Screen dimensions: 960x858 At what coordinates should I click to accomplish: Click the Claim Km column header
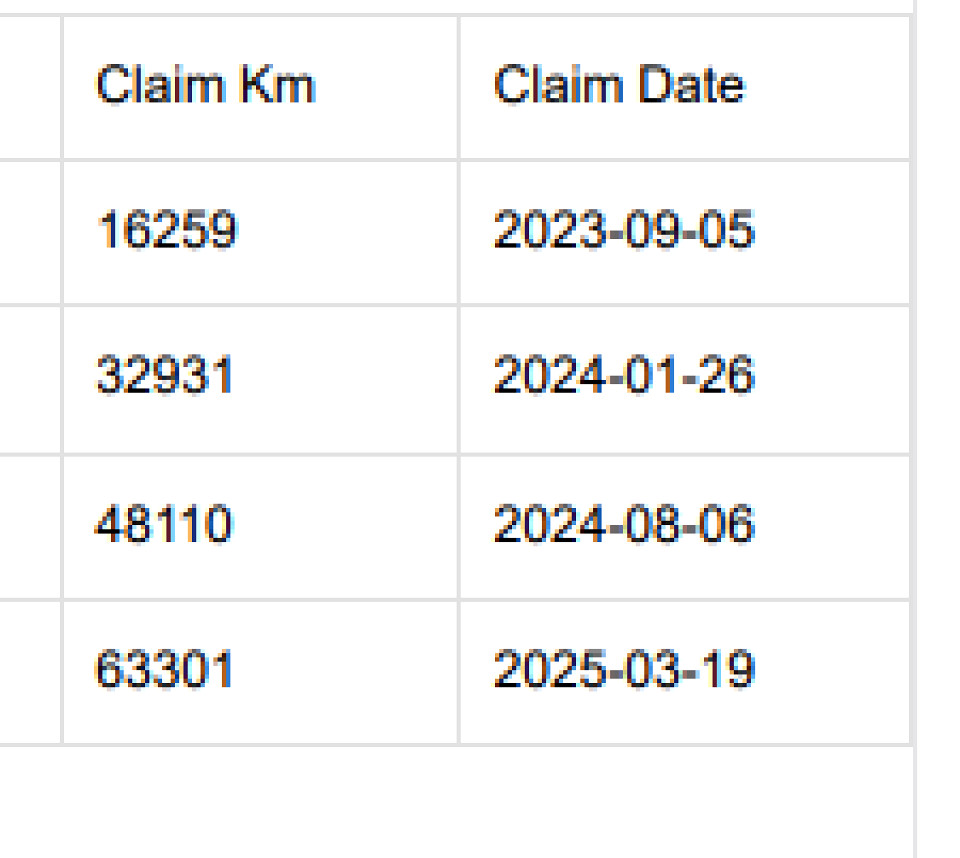[x=205, y=87]
